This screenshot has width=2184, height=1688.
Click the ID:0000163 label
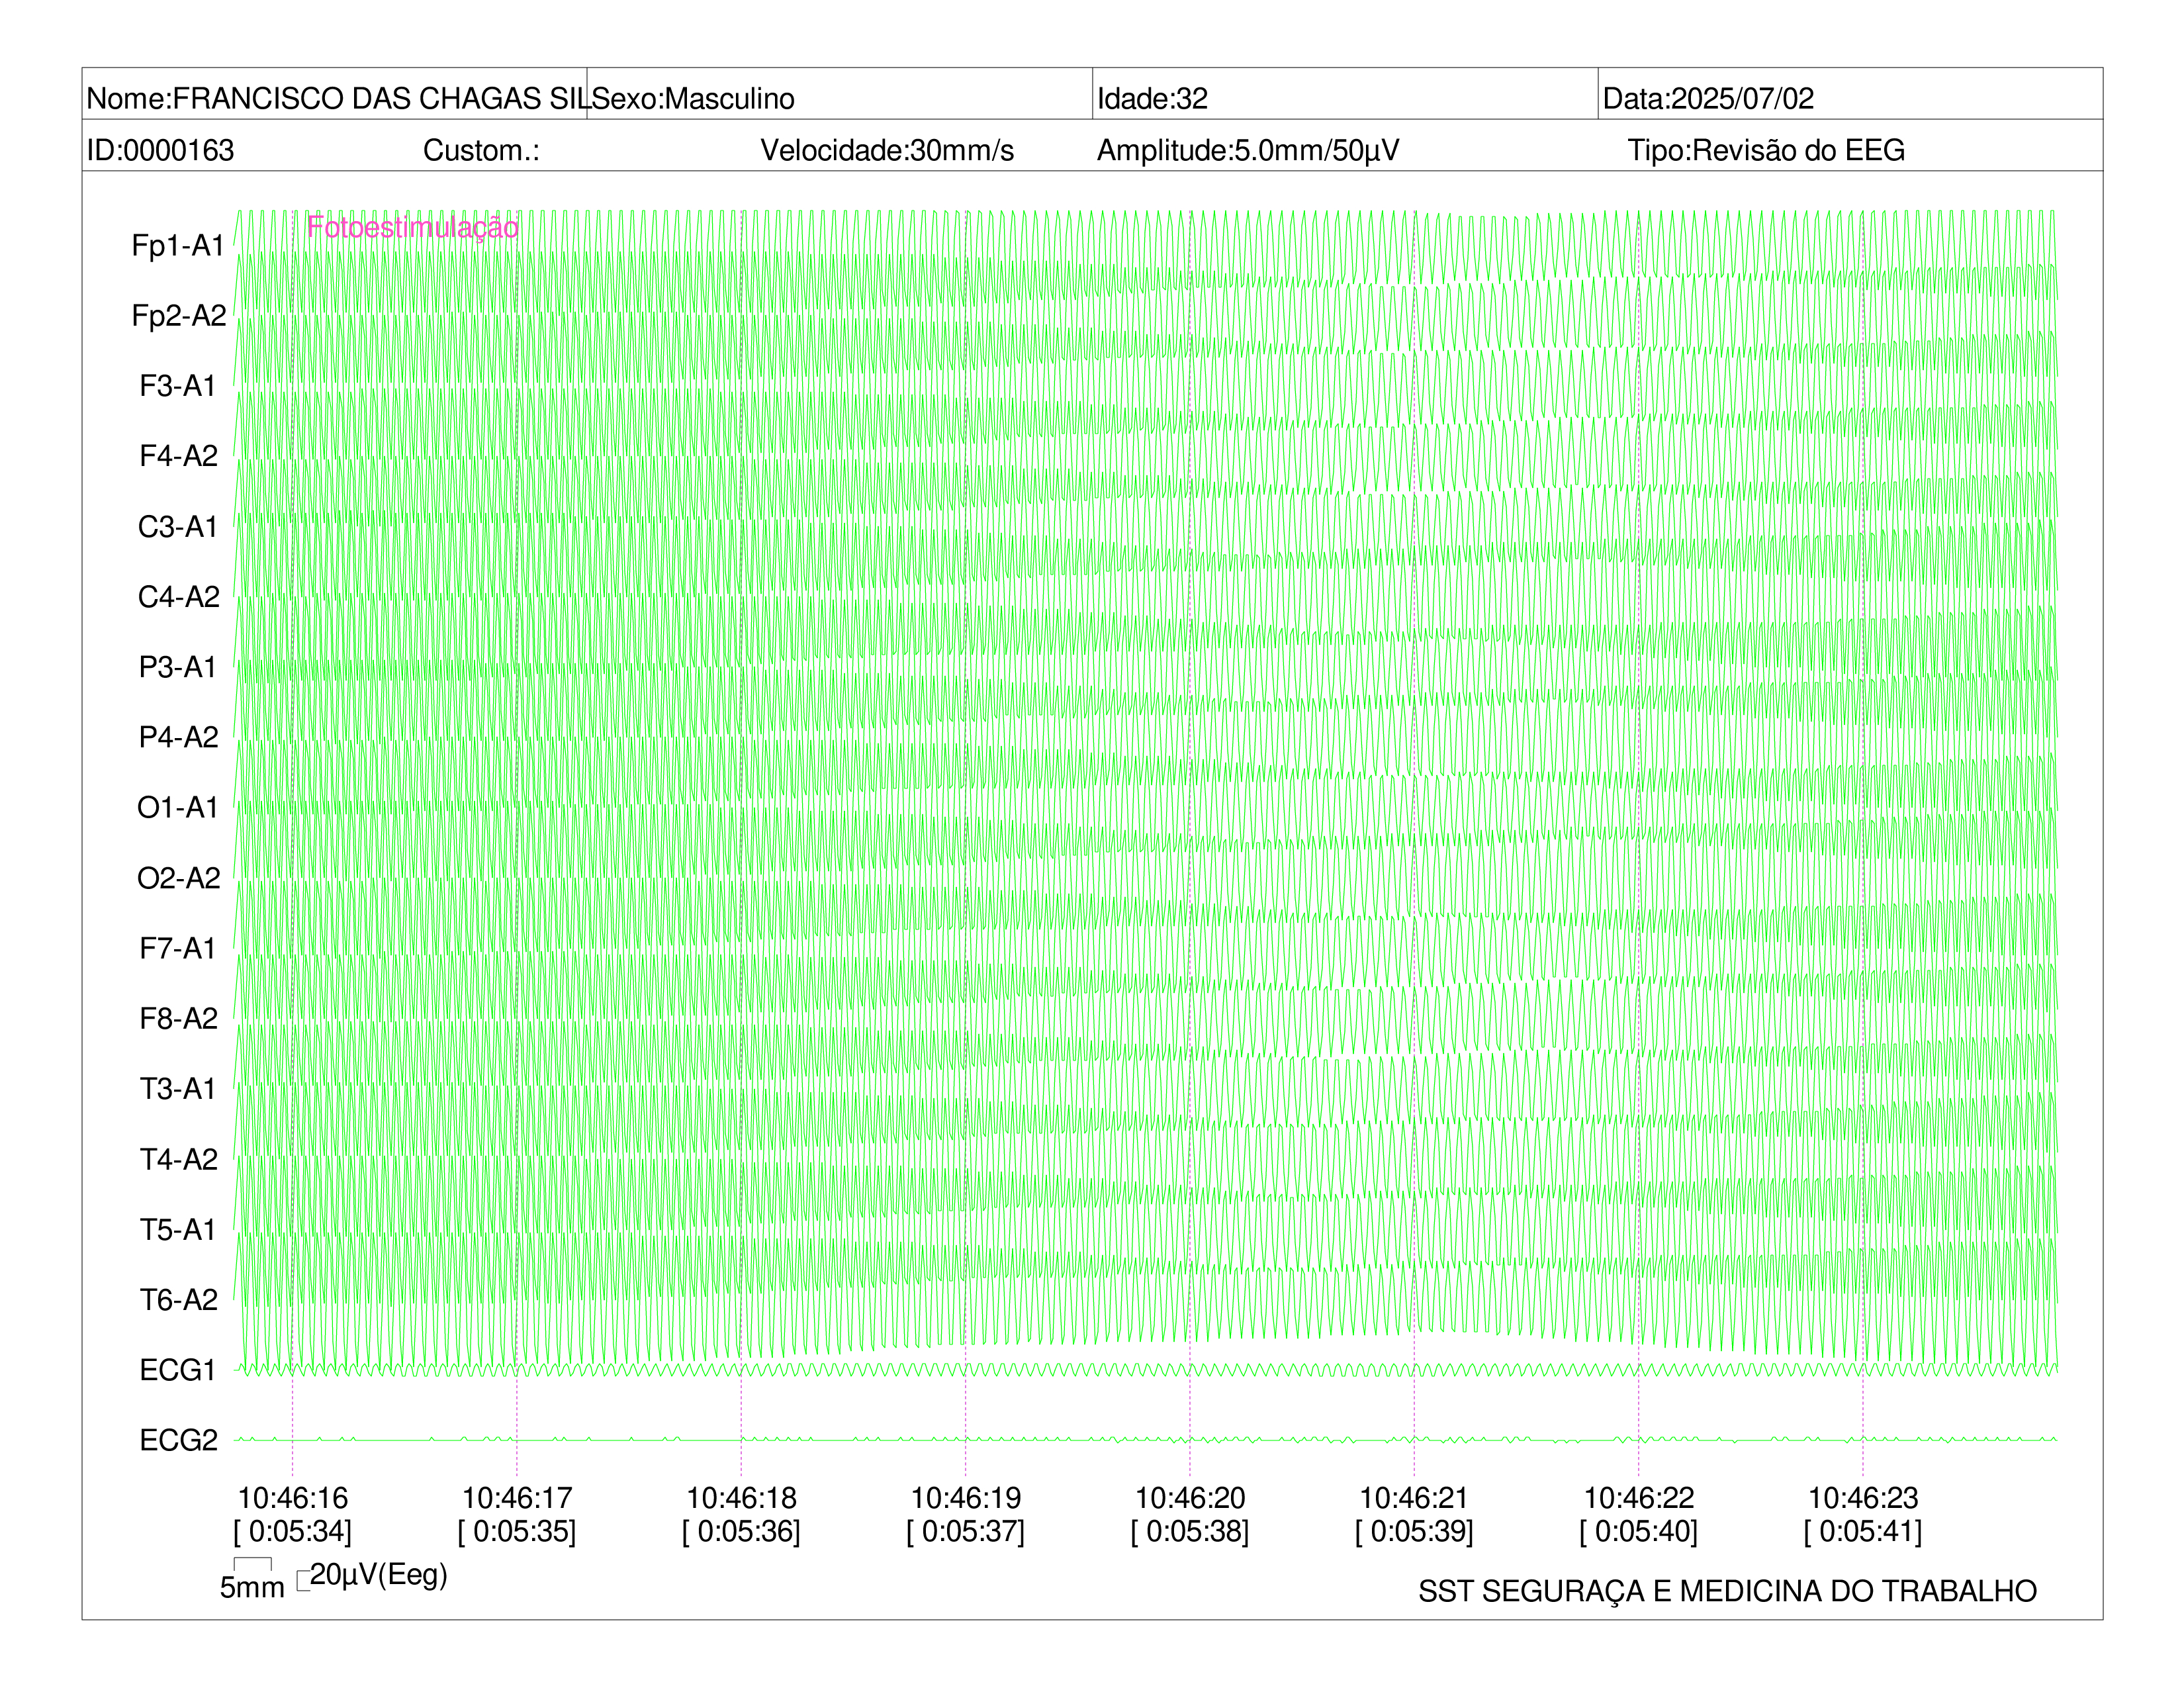[161, 150]
